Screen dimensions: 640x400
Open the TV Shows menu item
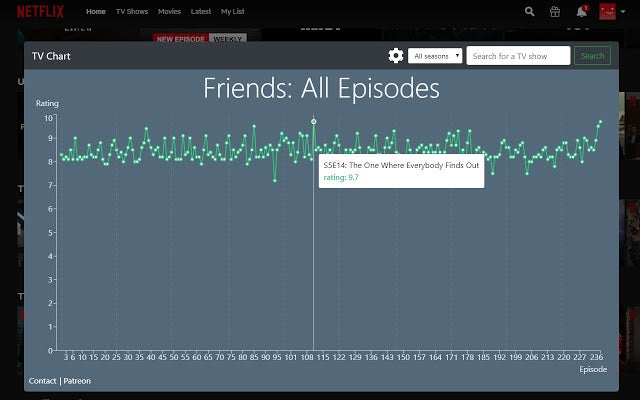[x=132, y=11]
